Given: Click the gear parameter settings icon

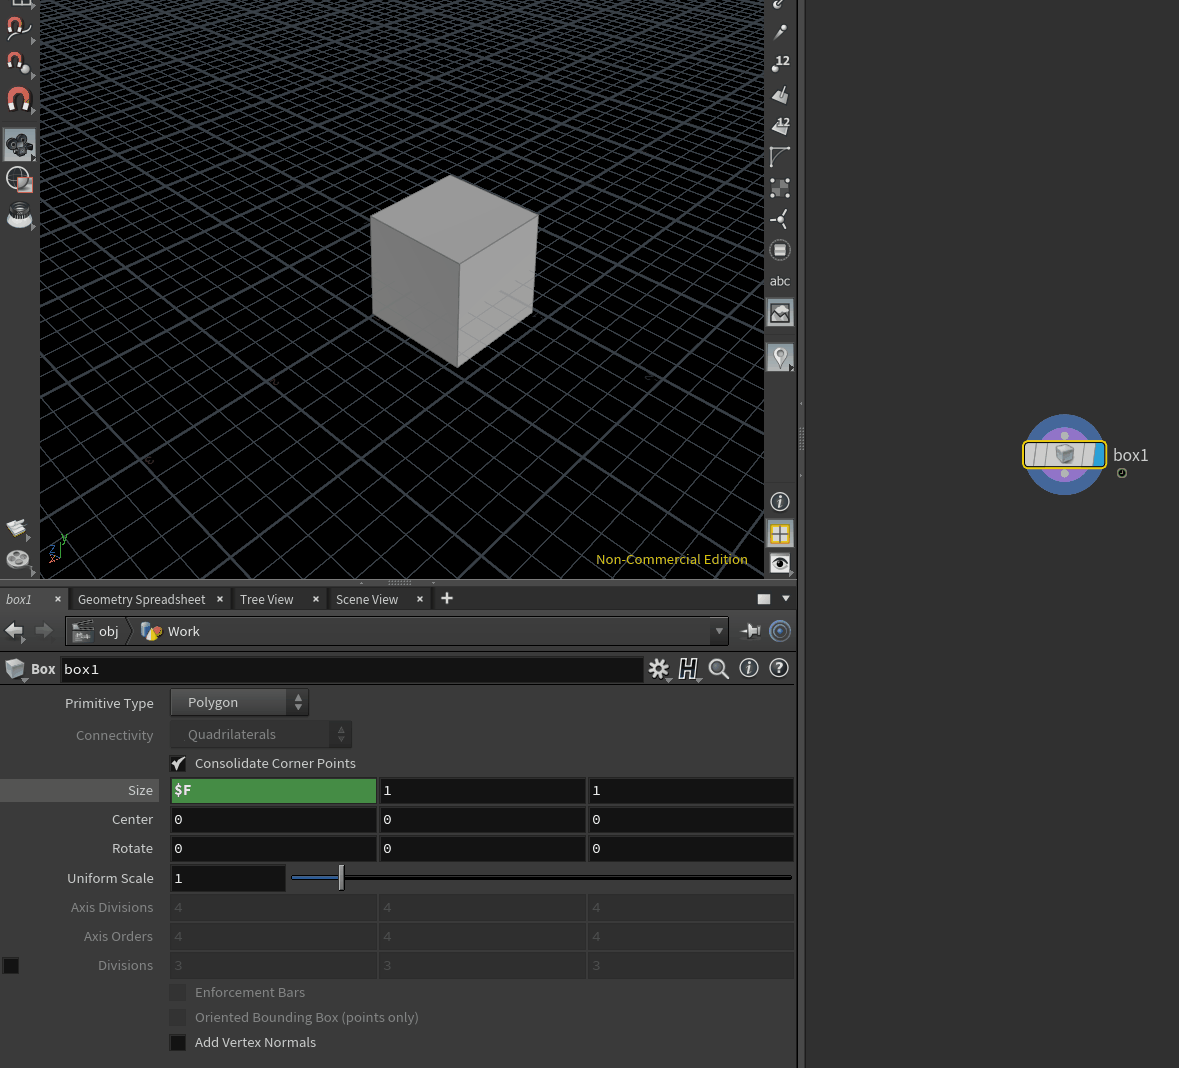Looking at the screenshot, I should click(657, 669).
